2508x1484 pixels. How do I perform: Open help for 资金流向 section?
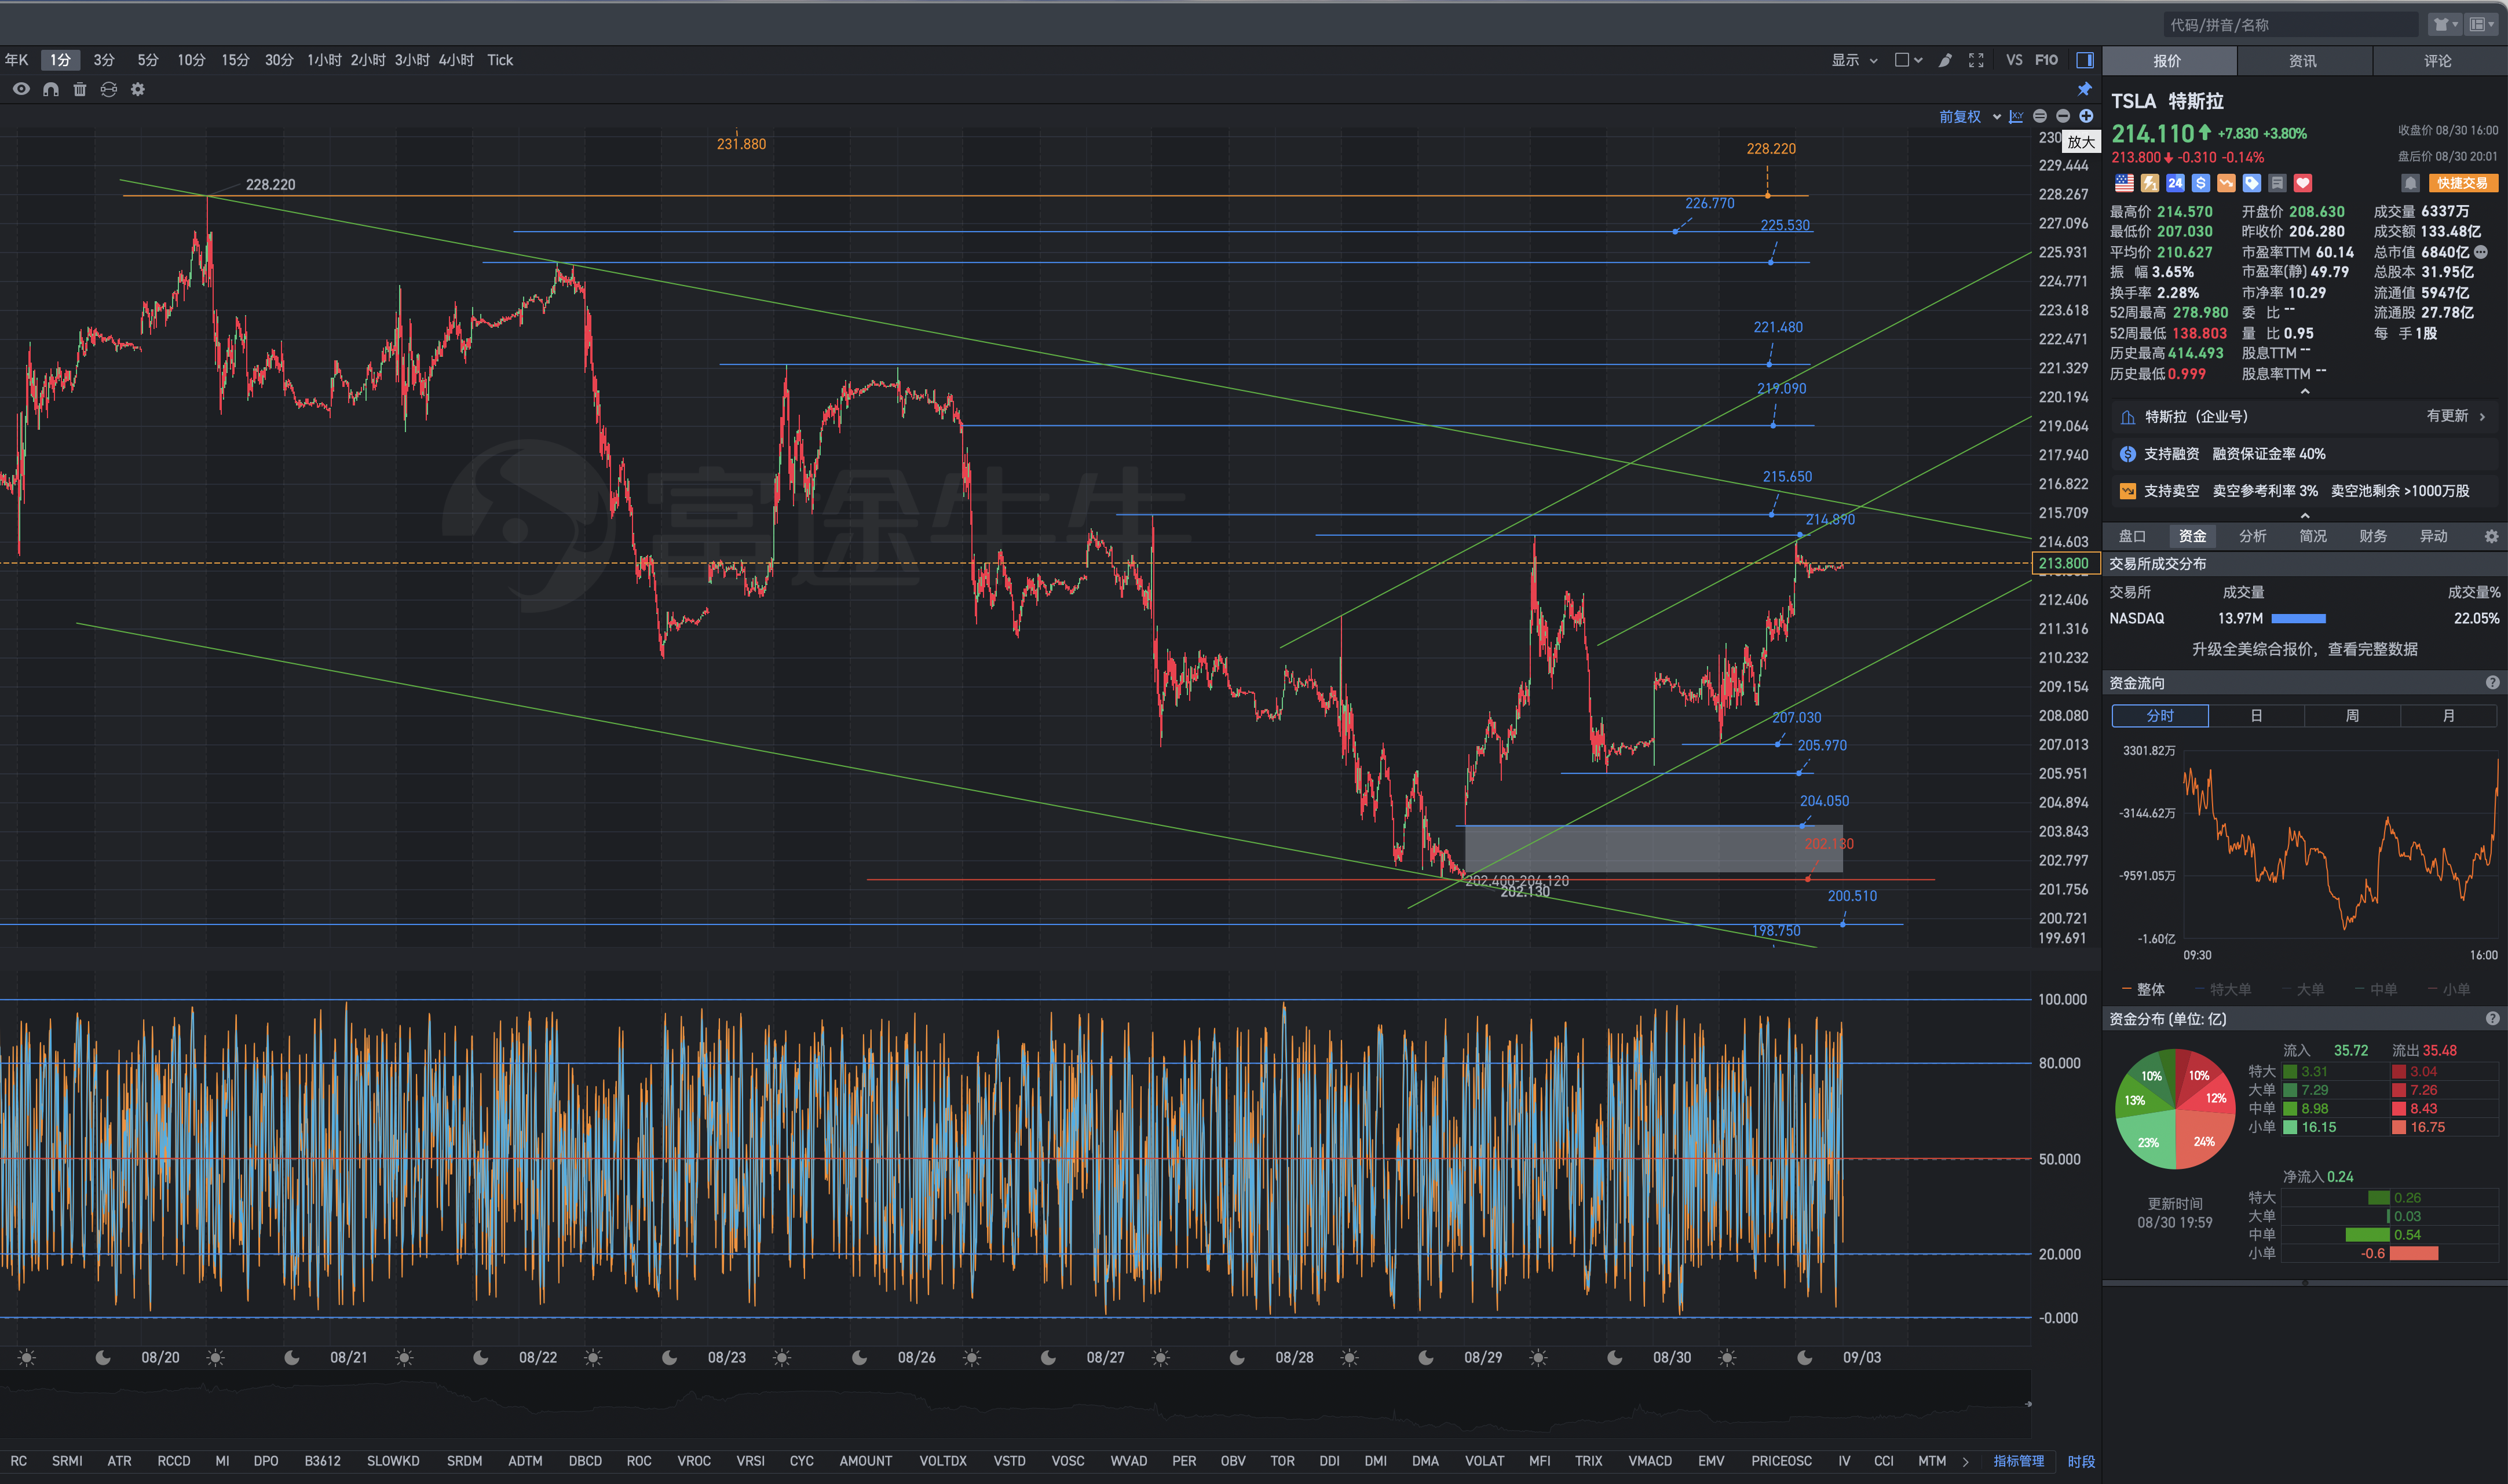2492,683
